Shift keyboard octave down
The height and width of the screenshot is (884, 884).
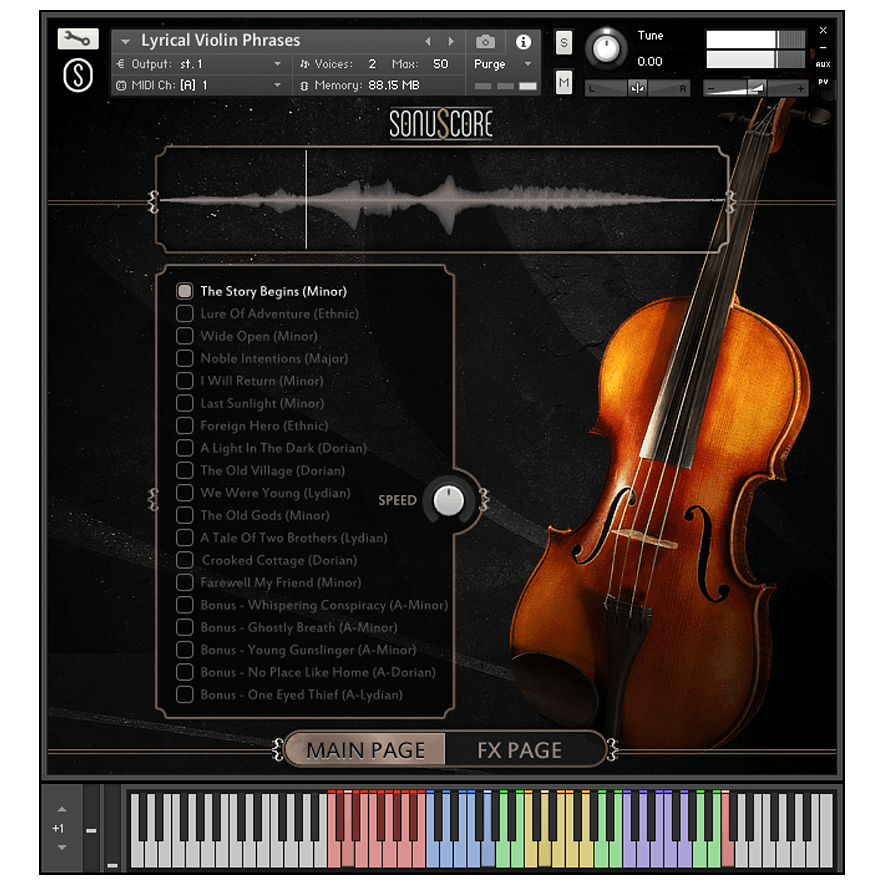coord(62,847)
